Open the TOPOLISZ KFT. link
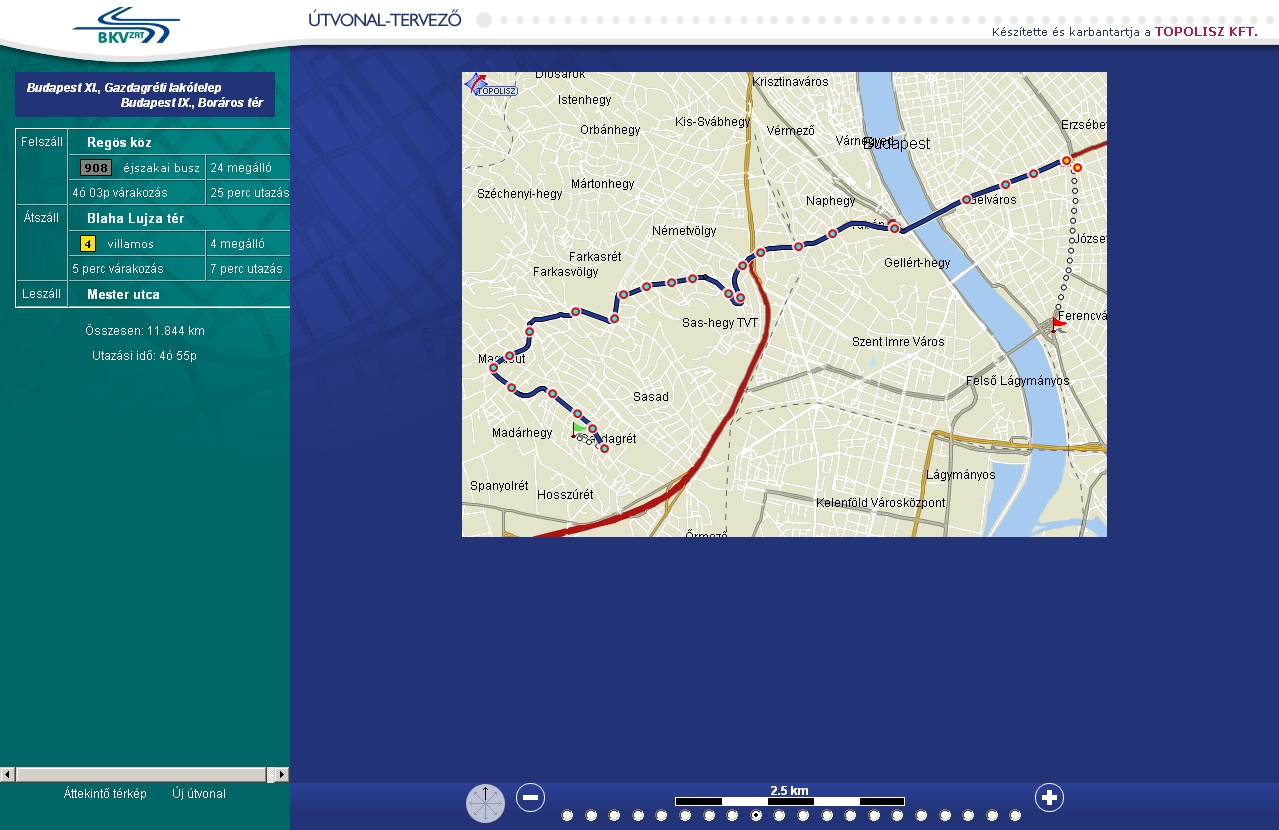 pyautogui.click(x=1206, y=31)
